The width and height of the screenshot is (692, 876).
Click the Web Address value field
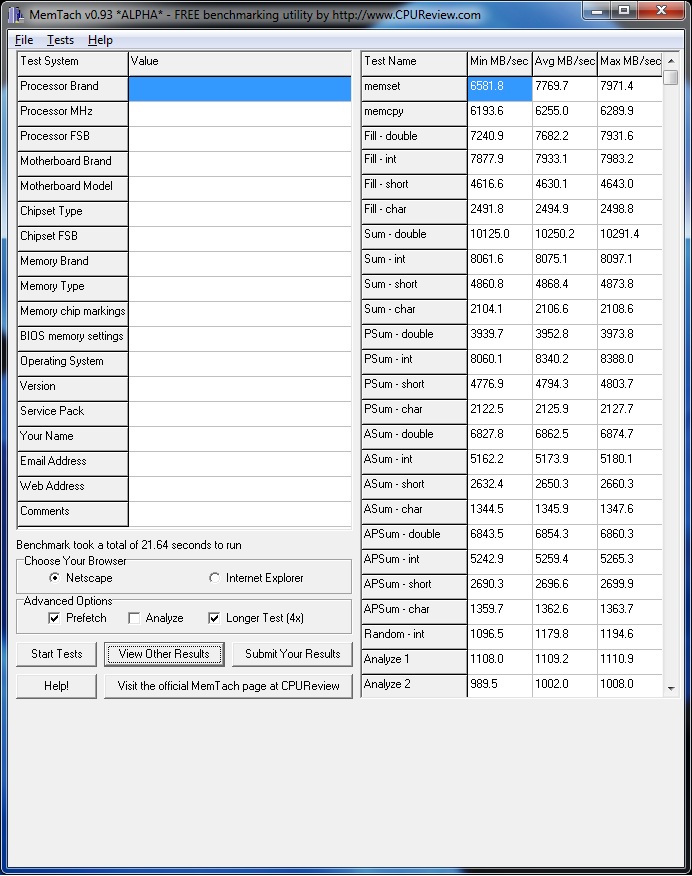coord(240,489)
